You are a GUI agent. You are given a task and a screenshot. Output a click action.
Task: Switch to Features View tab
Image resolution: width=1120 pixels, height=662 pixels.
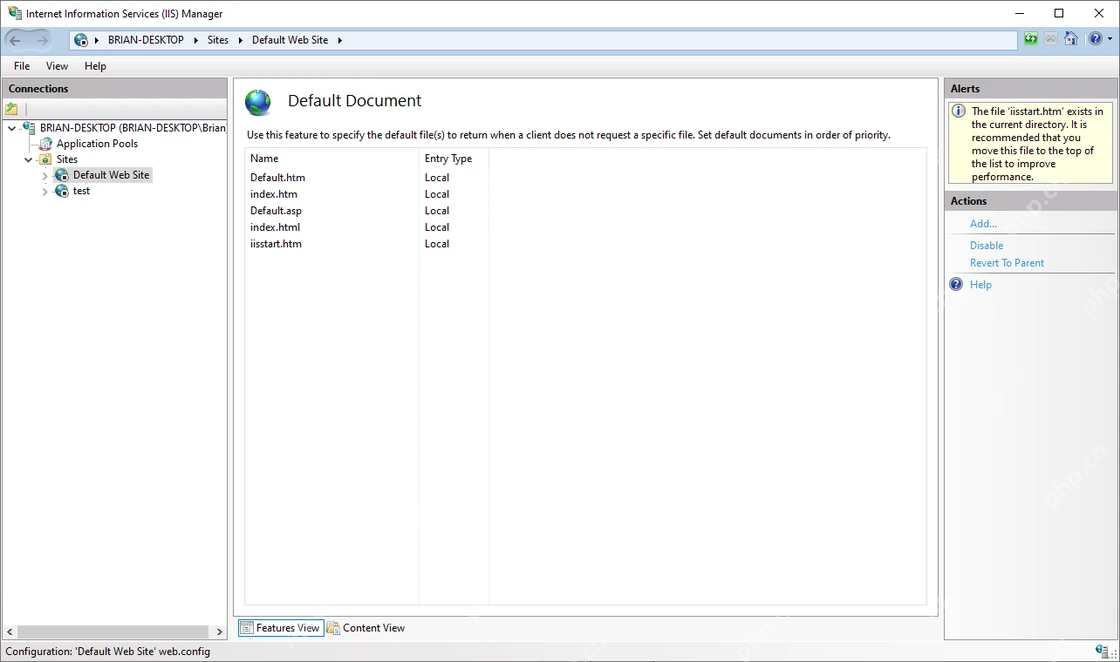click(x=281, y=628)
